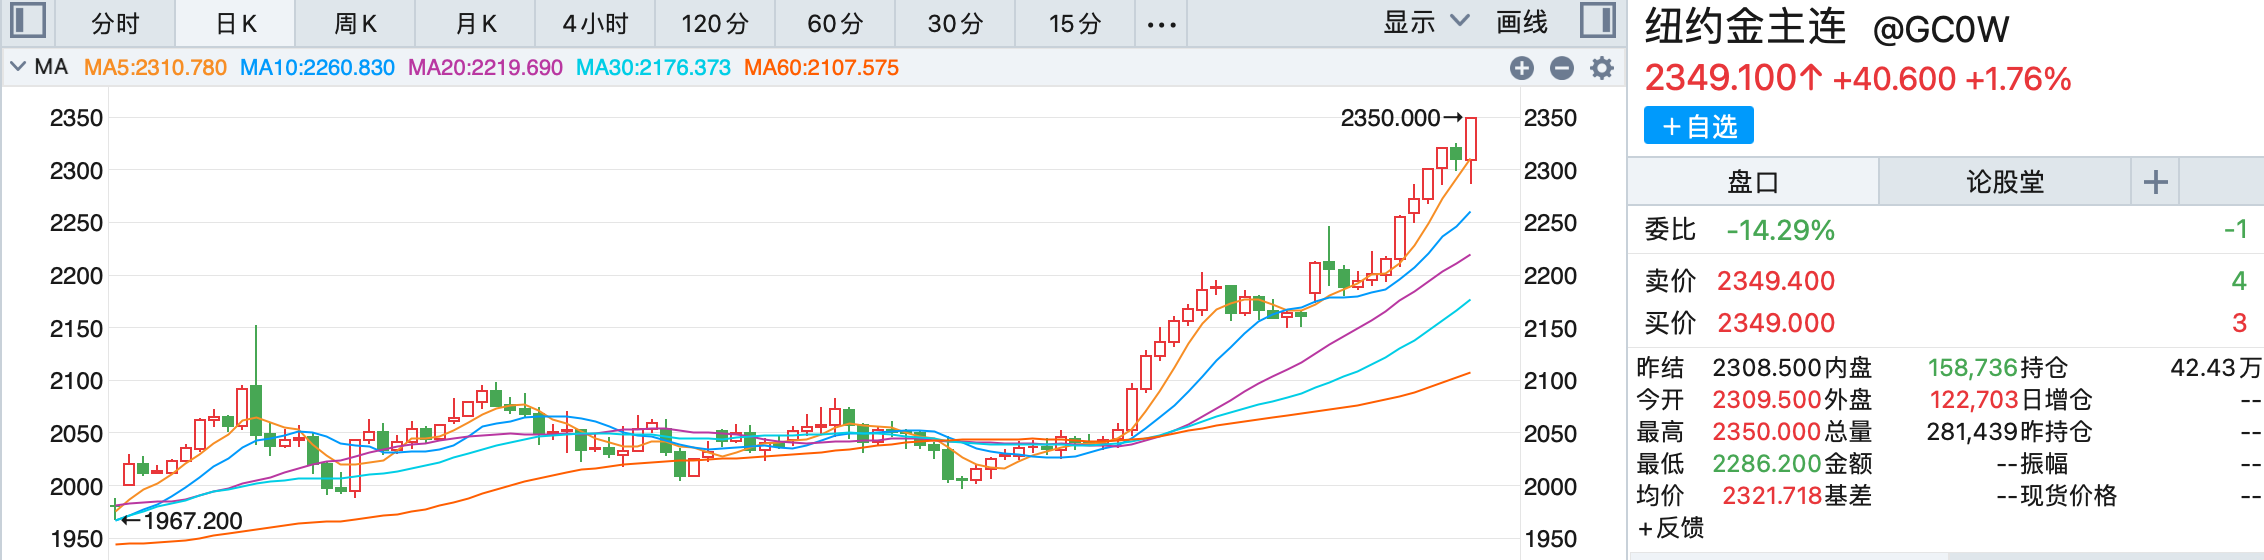Click the +反馈 feedback link
Screen dimensions: 2264x560
tap(1670, 528)
